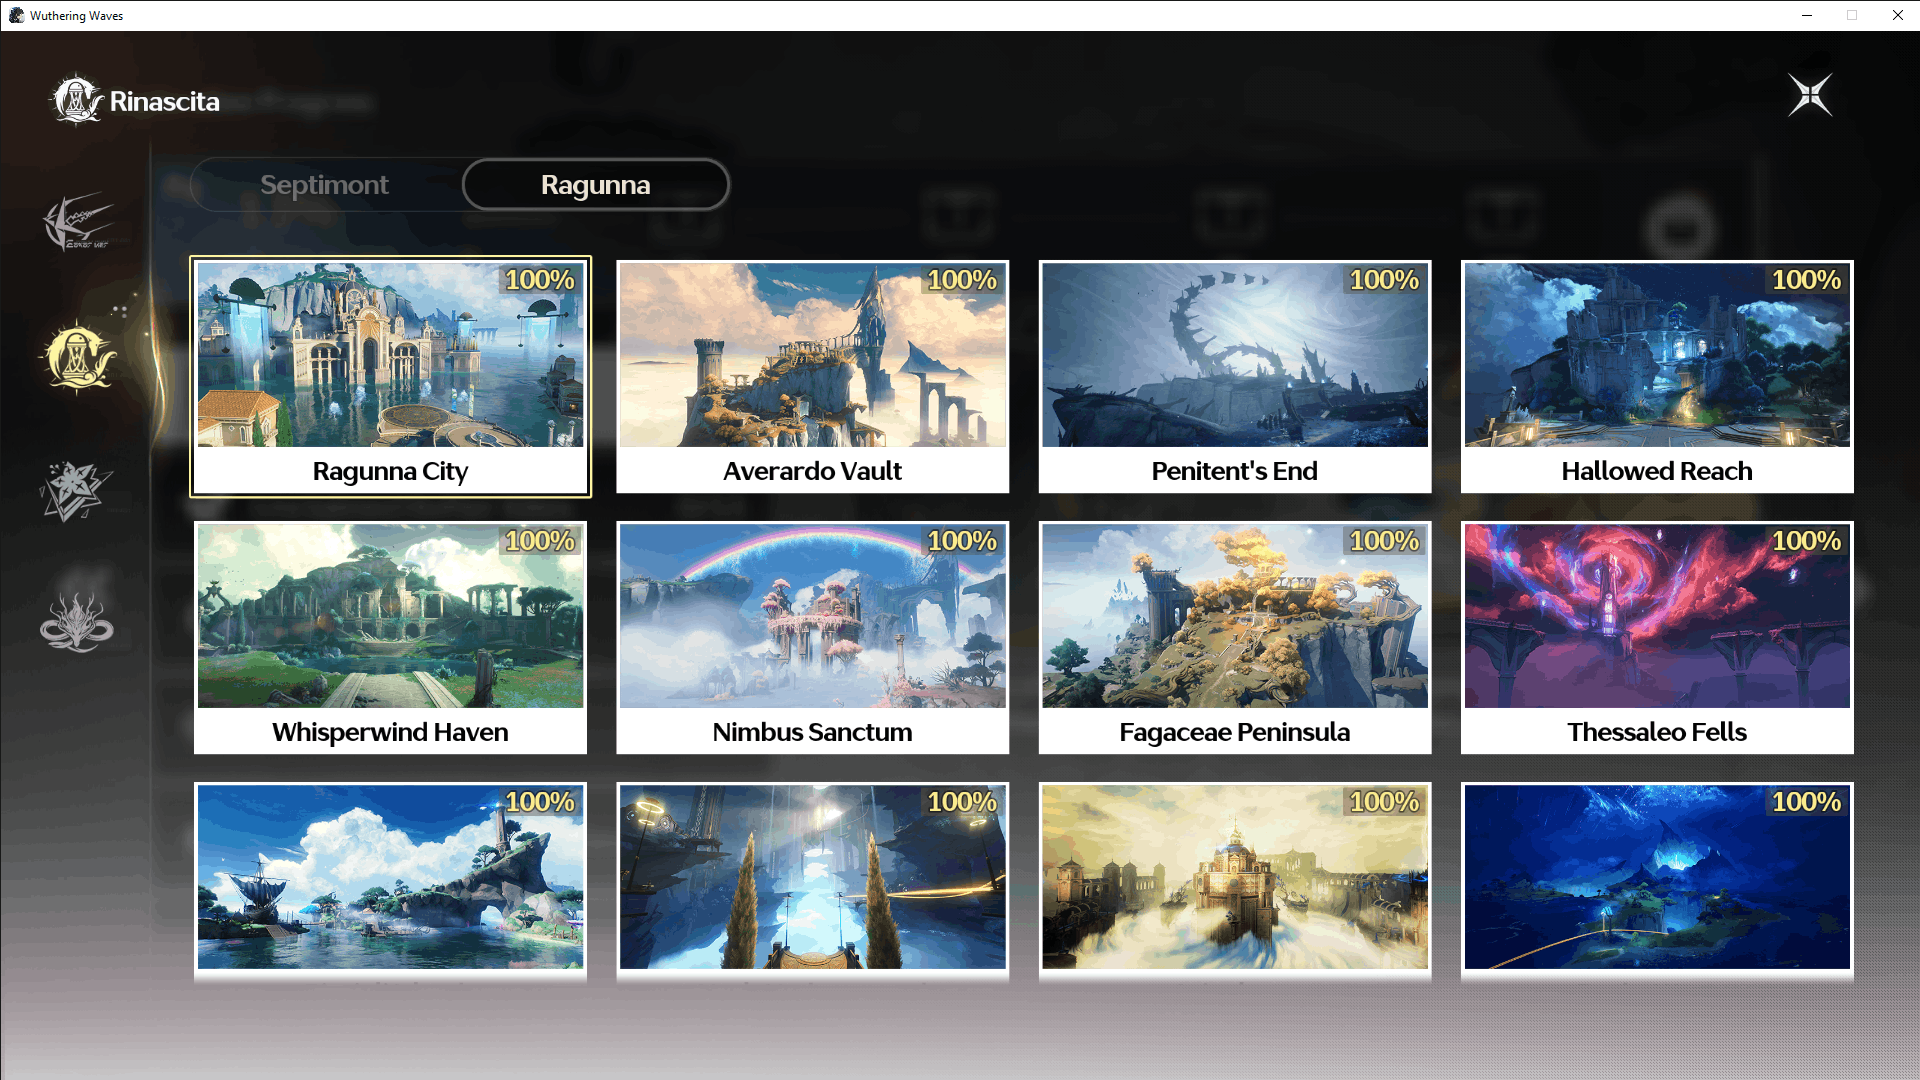The height and width of the screenshot is (1080, 1920).
Task: Open the Ragunna City area card
Action: (390, 377)
